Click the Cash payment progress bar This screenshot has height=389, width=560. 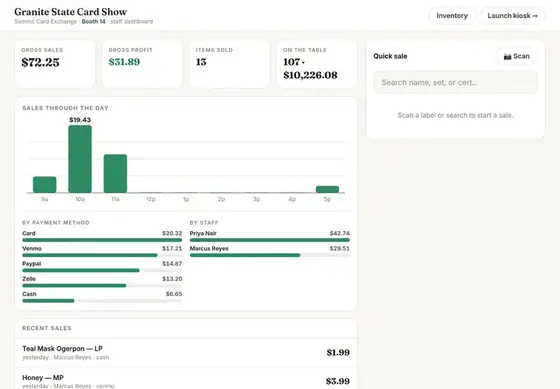(102, 301)
